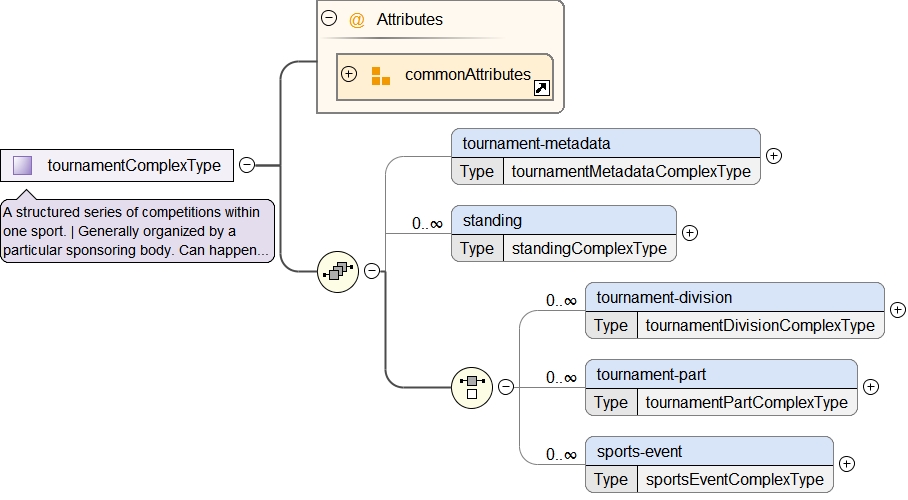Select the tournament-part element name

[x=651, y=375]
